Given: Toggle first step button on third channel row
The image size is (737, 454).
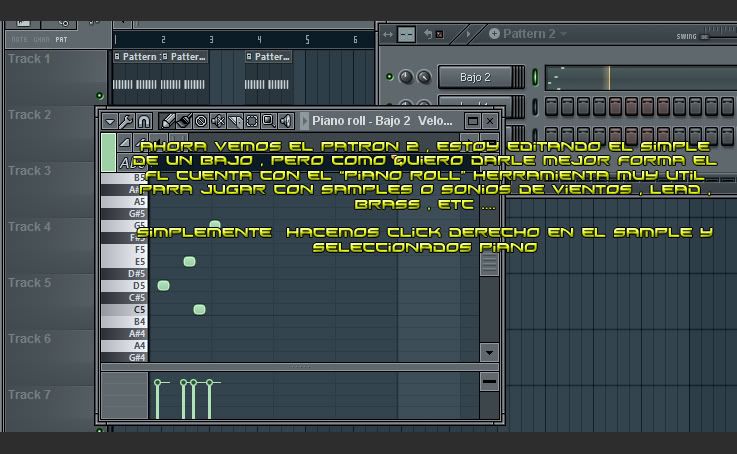Looking at the screenshot, I should click(x=551, y=135).
